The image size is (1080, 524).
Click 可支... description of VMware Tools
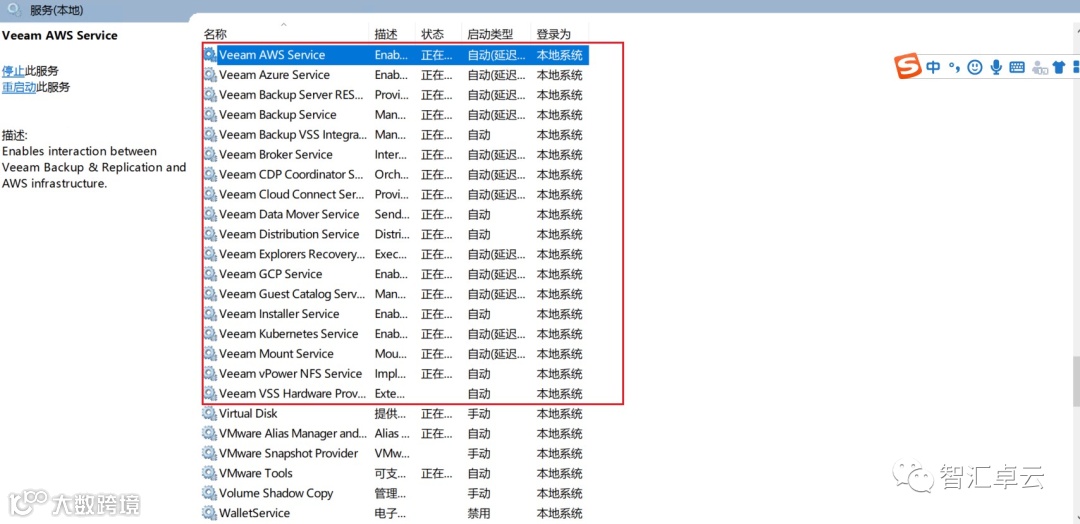[391, 474]
